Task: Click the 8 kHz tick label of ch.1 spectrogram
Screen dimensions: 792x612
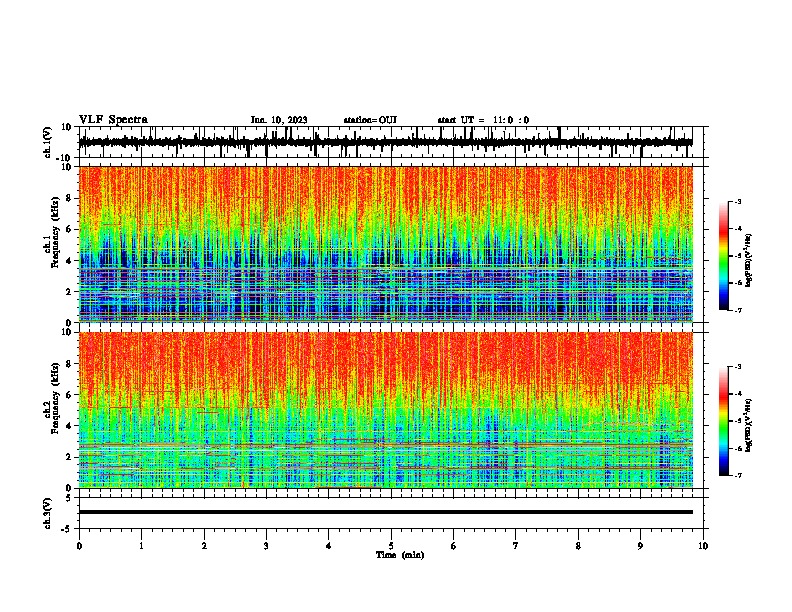Action: pyautogui.click(x=69, y=198)
